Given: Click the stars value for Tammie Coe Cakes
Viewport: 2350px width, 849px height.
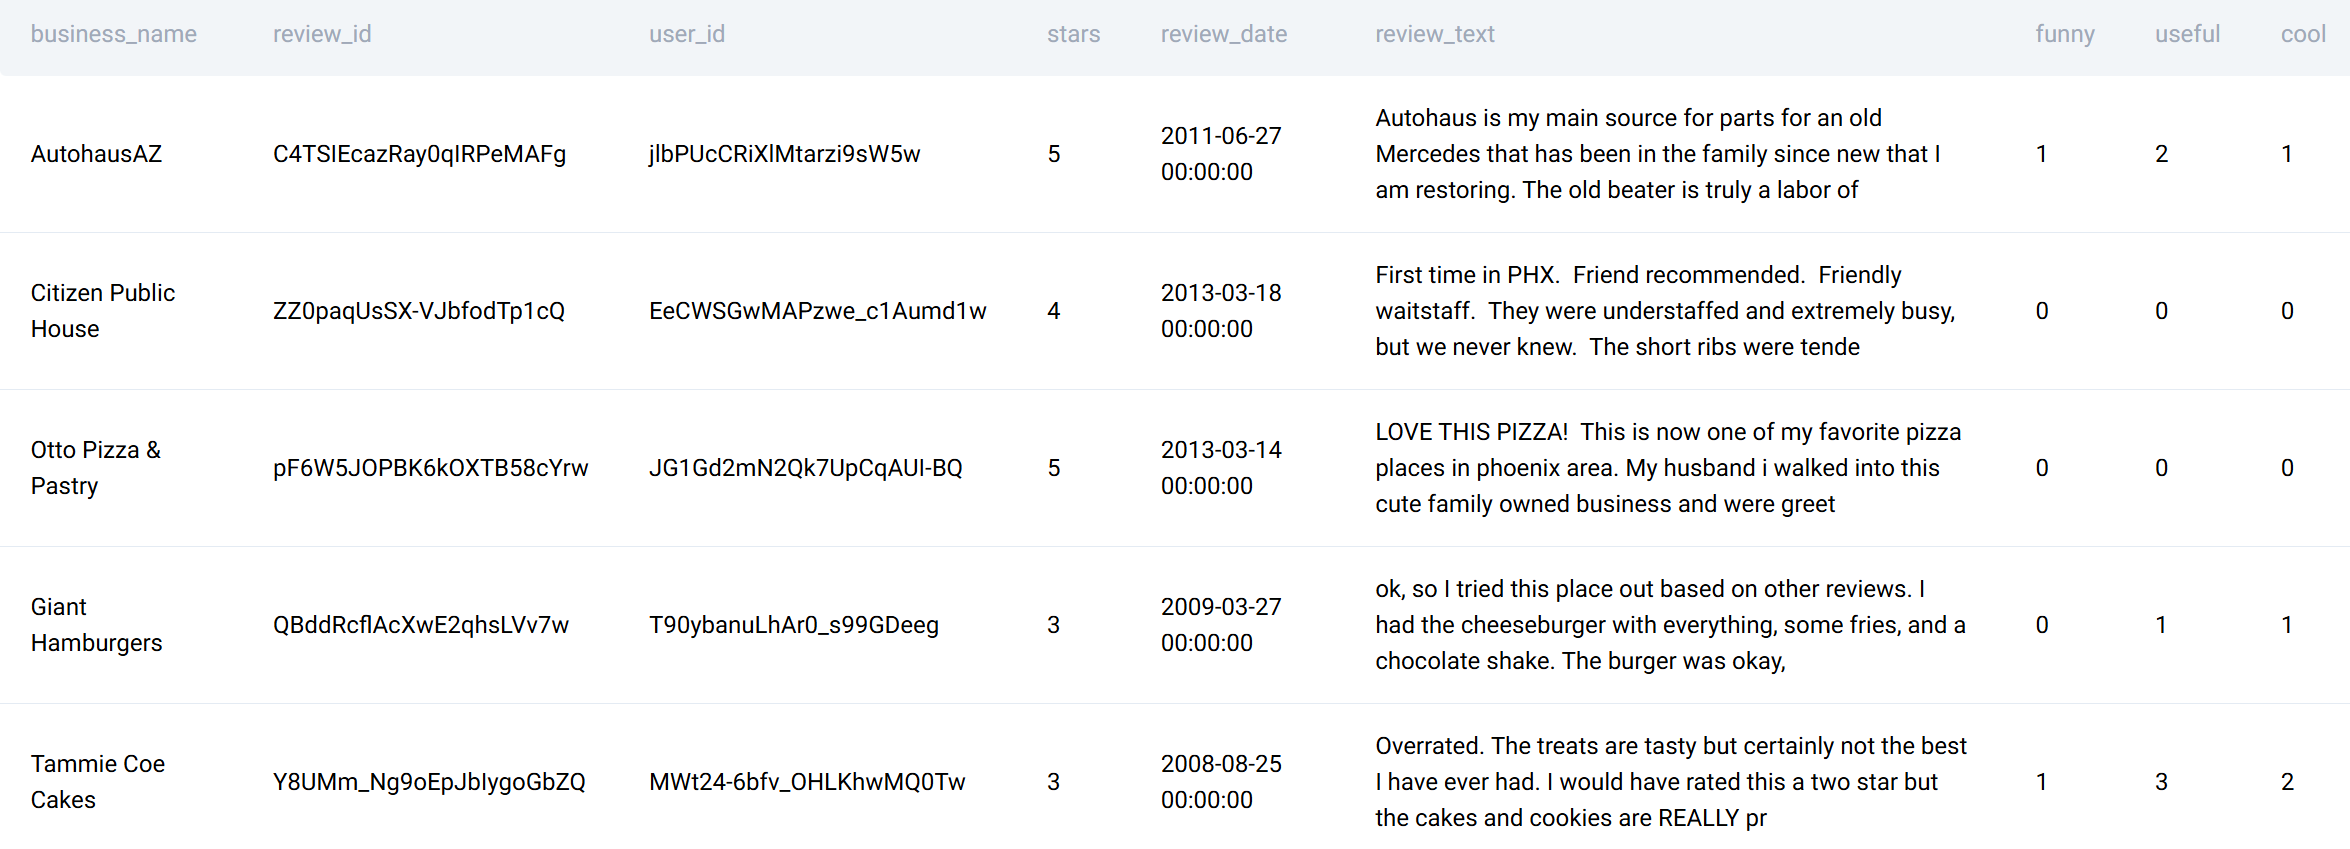Looking at the screenshot, I should click(1054, 782).
